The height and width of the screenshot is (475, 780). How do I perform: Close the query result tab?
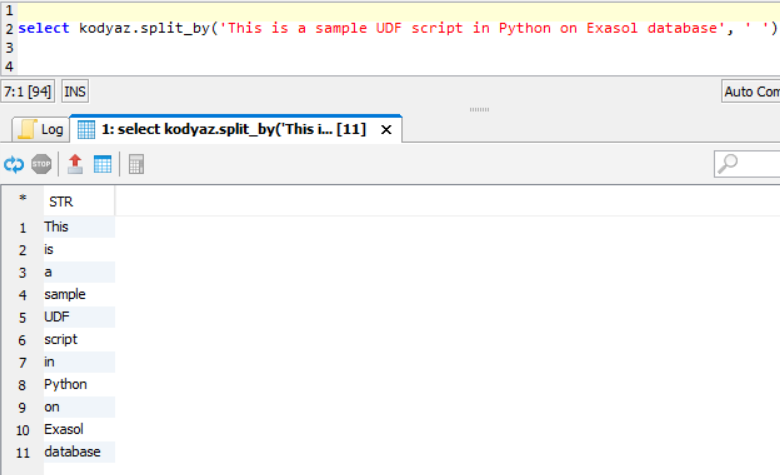(x=386, y=130)
